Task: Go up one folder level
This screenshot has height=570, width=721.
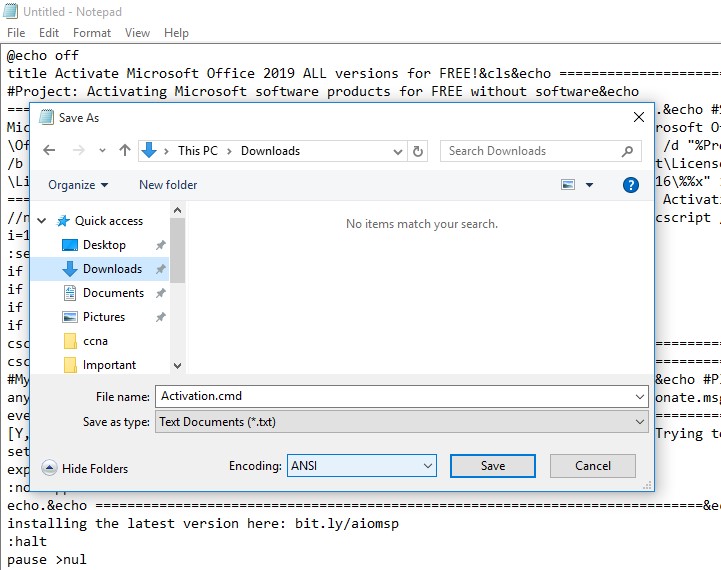Action: click(125, 150)
